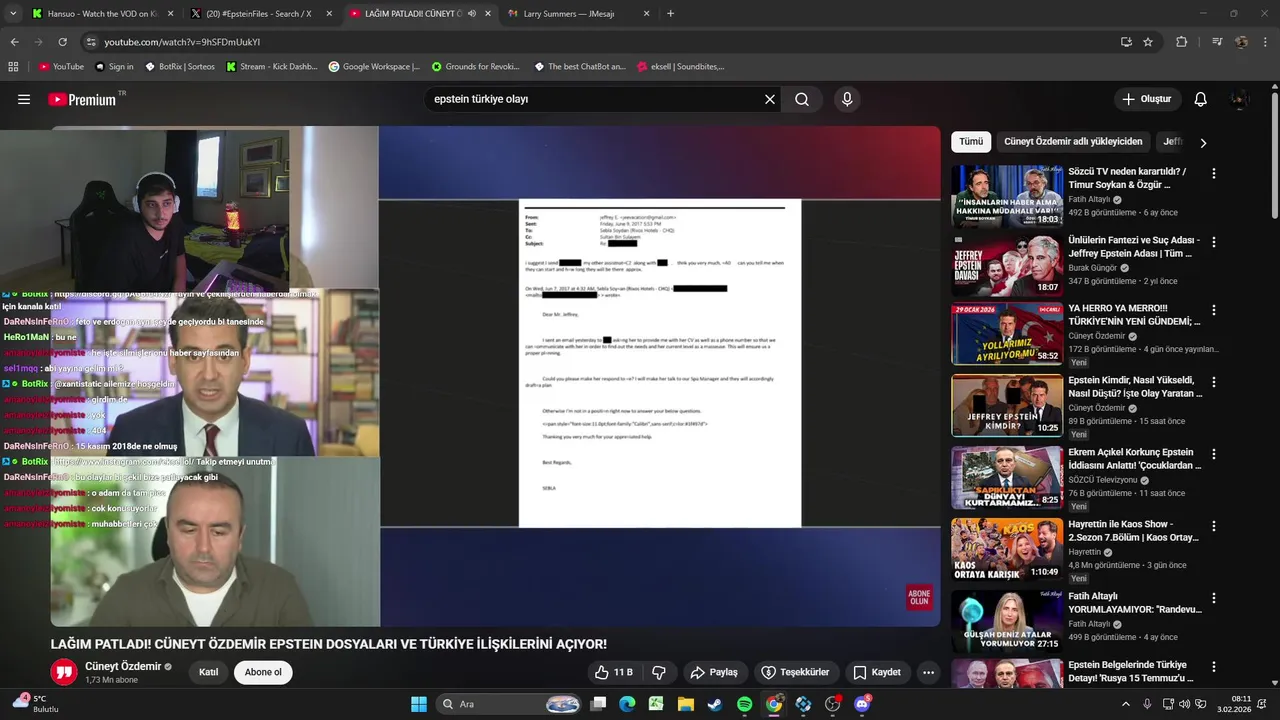The image size is (1280, 720).
Task: Open options for Sözcü TV neden karartıldı video
Action: click(x=1214, y=174)
